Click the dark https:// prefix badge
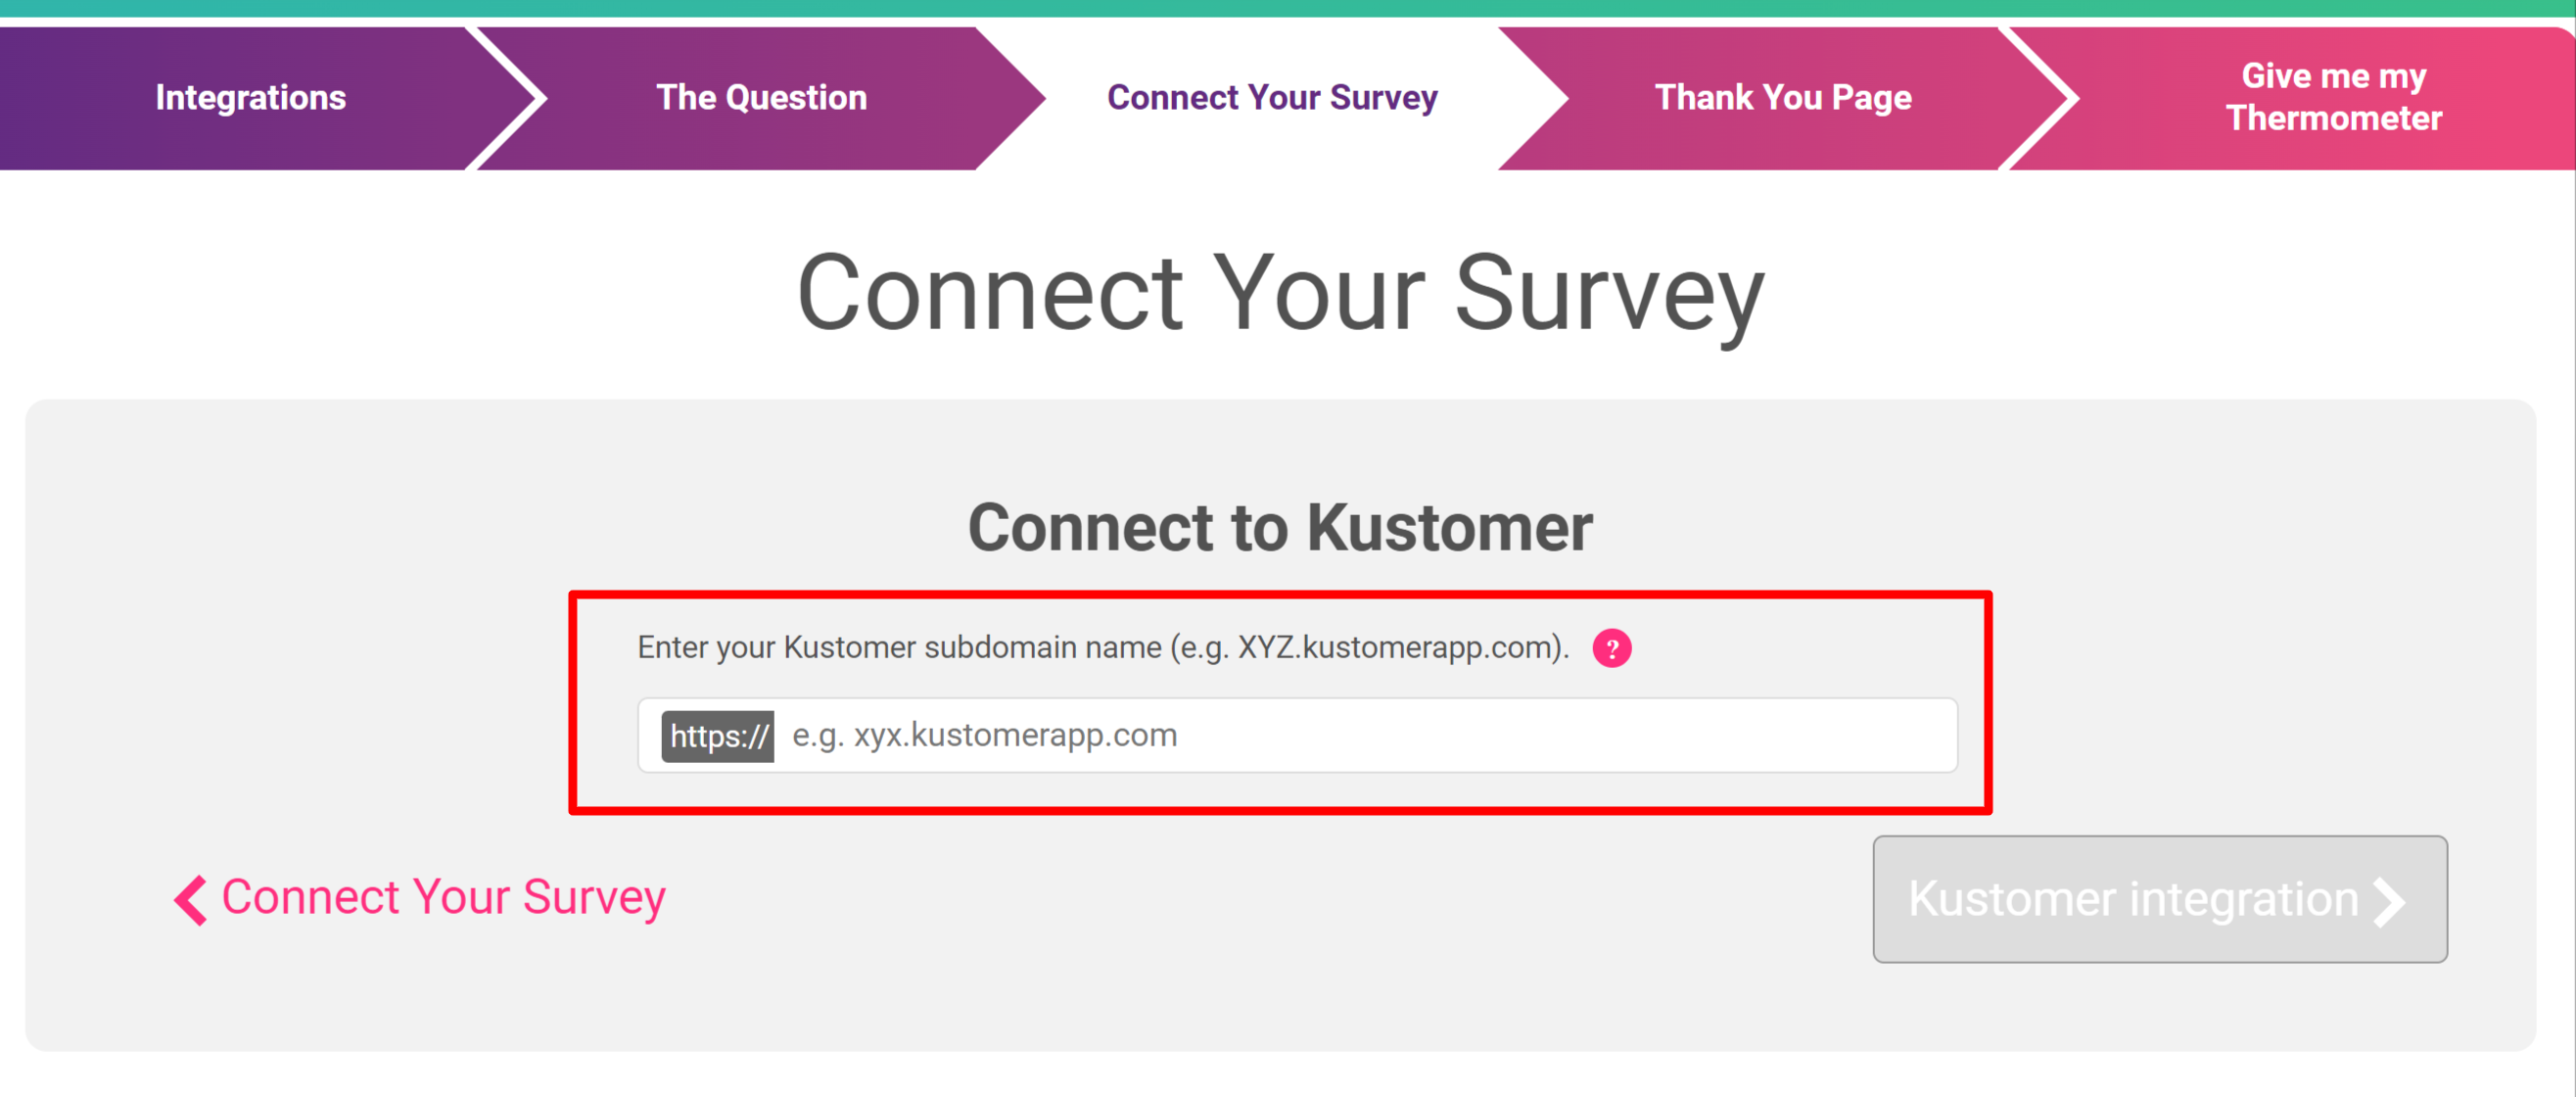 717,736
